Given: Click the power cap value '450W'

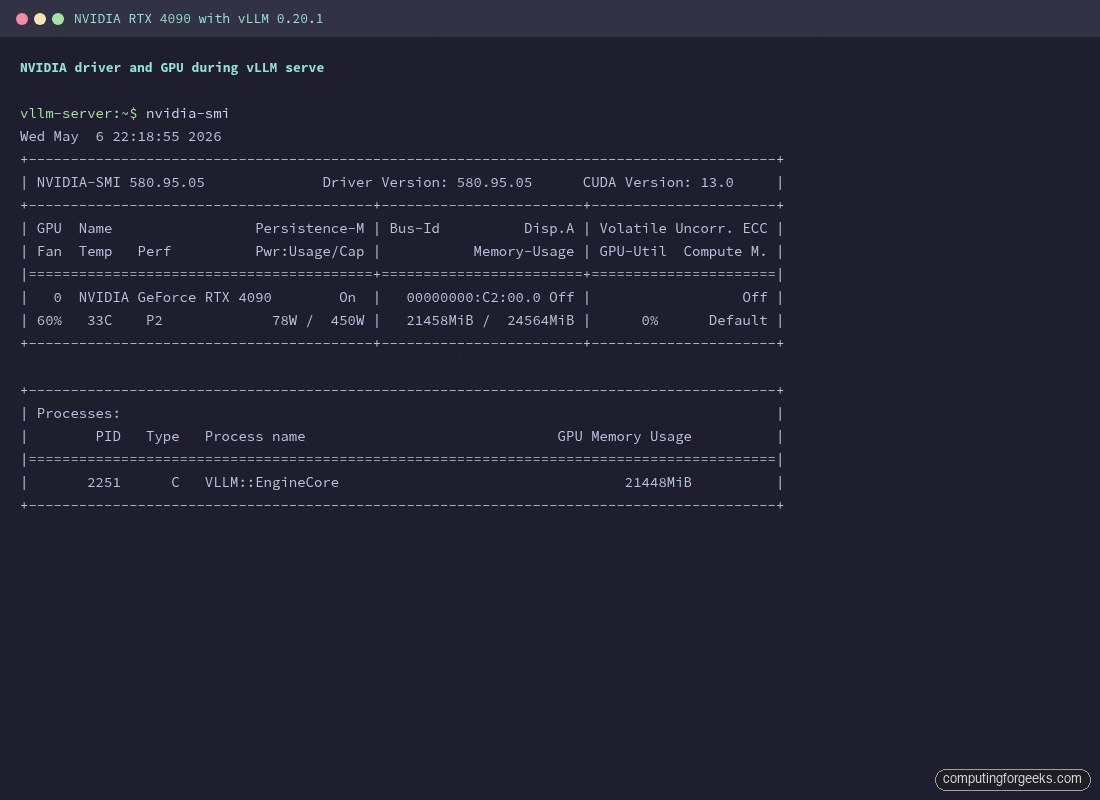Looking at the screenshot, I should click(347, 321).
